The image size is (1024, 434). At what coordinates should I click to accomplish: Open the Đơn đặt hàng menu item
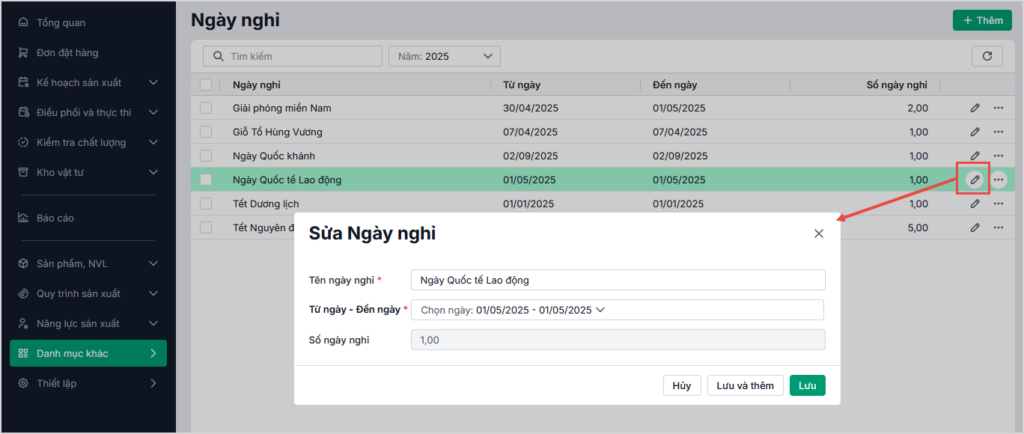(x=66, y=52)
